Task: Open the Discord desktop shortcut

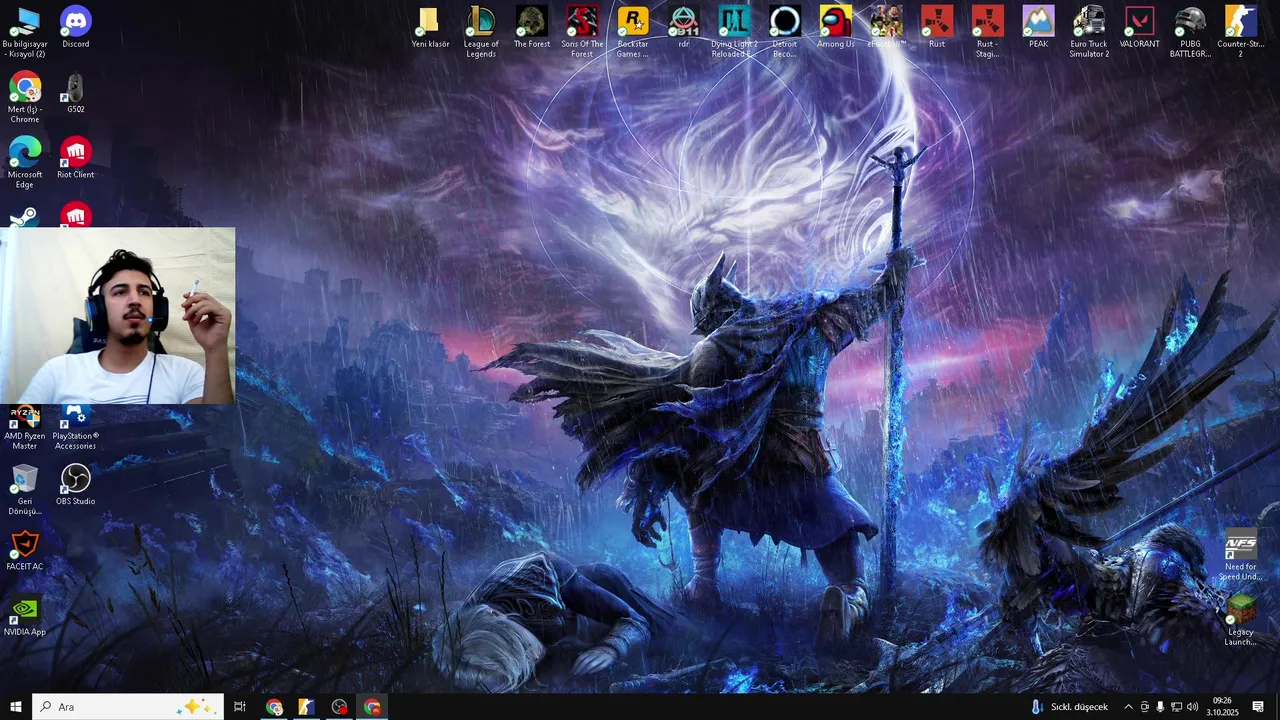Action: tap(75, 27)
